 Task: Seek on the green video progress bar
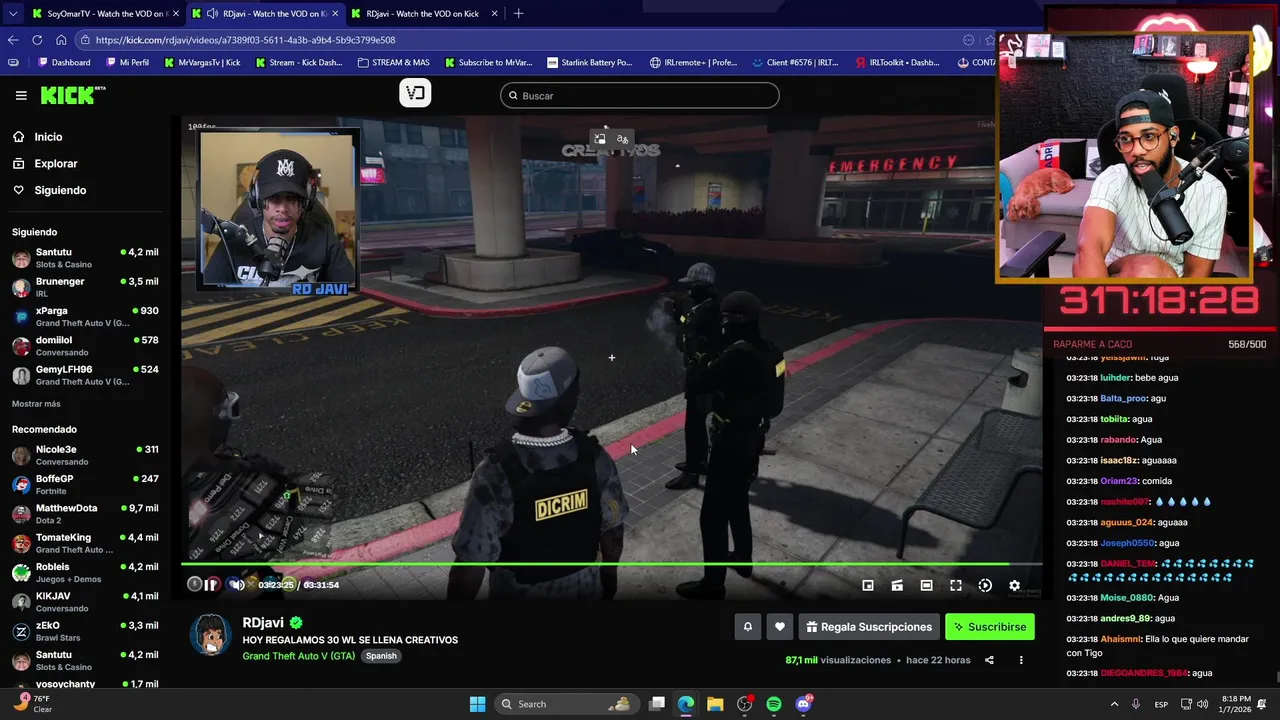point(611,564)
